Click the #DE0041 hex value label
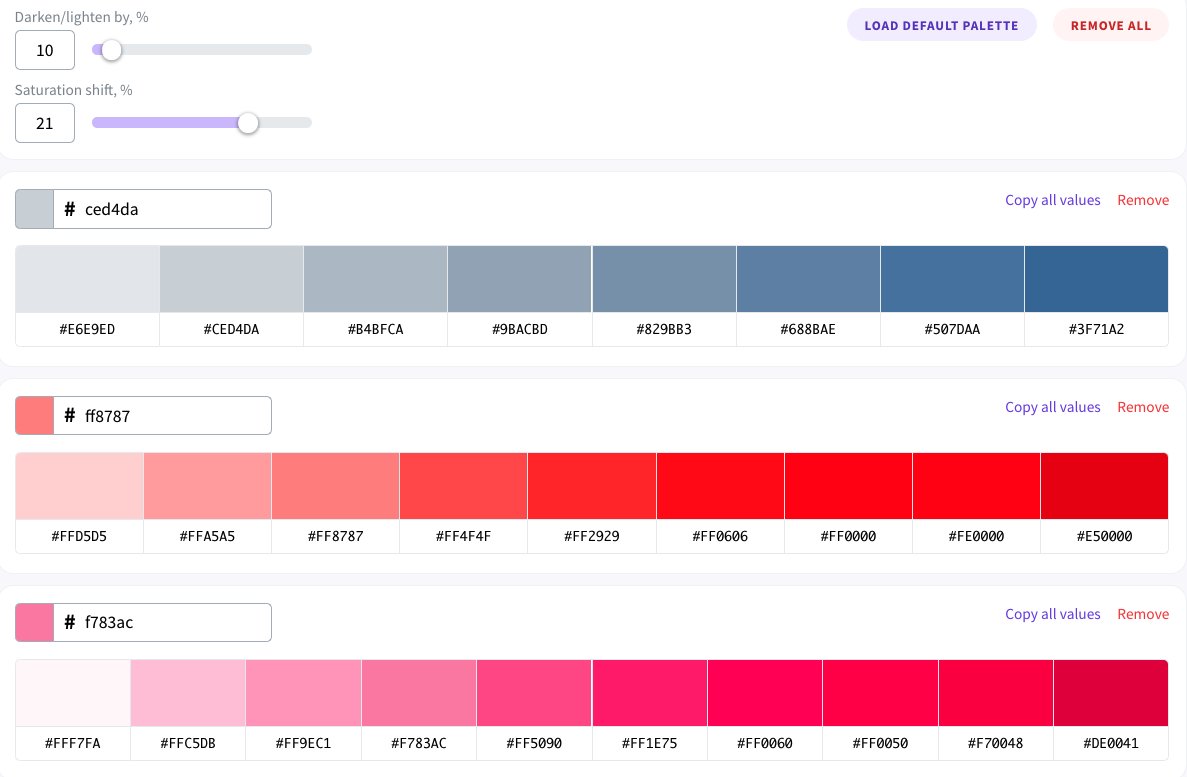The height and width of the screenshot is (777, 1187). [1111, 743]
